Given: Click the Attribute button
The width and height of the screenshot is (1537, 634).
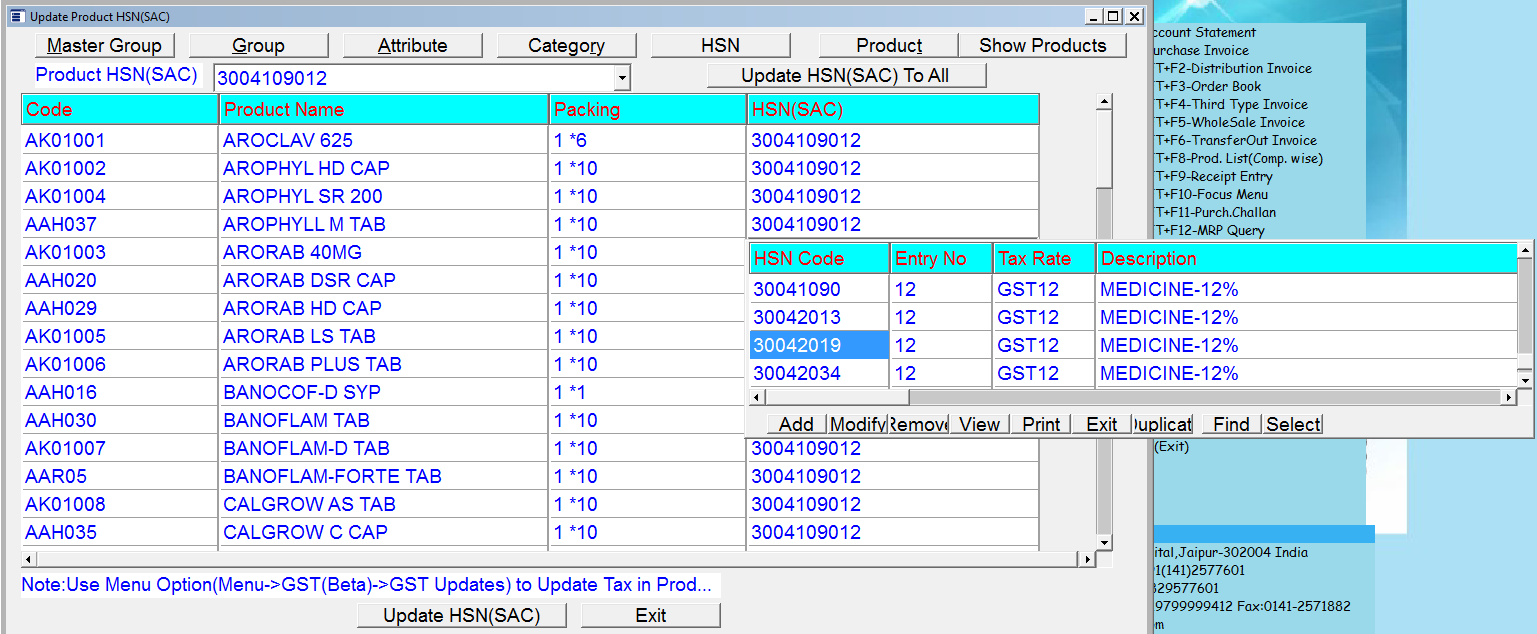Looking at the screenshot, I should [412, 45].
